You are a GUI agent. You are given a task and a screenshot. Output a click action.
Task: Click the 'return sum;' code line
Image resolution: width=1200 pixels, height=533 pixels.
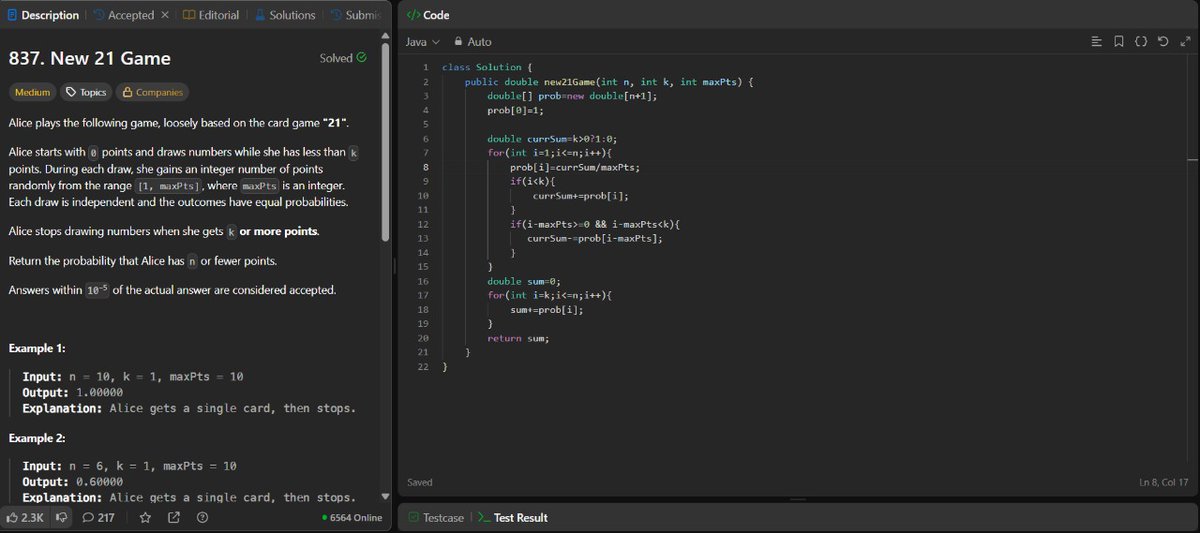[x=518, y=338]
